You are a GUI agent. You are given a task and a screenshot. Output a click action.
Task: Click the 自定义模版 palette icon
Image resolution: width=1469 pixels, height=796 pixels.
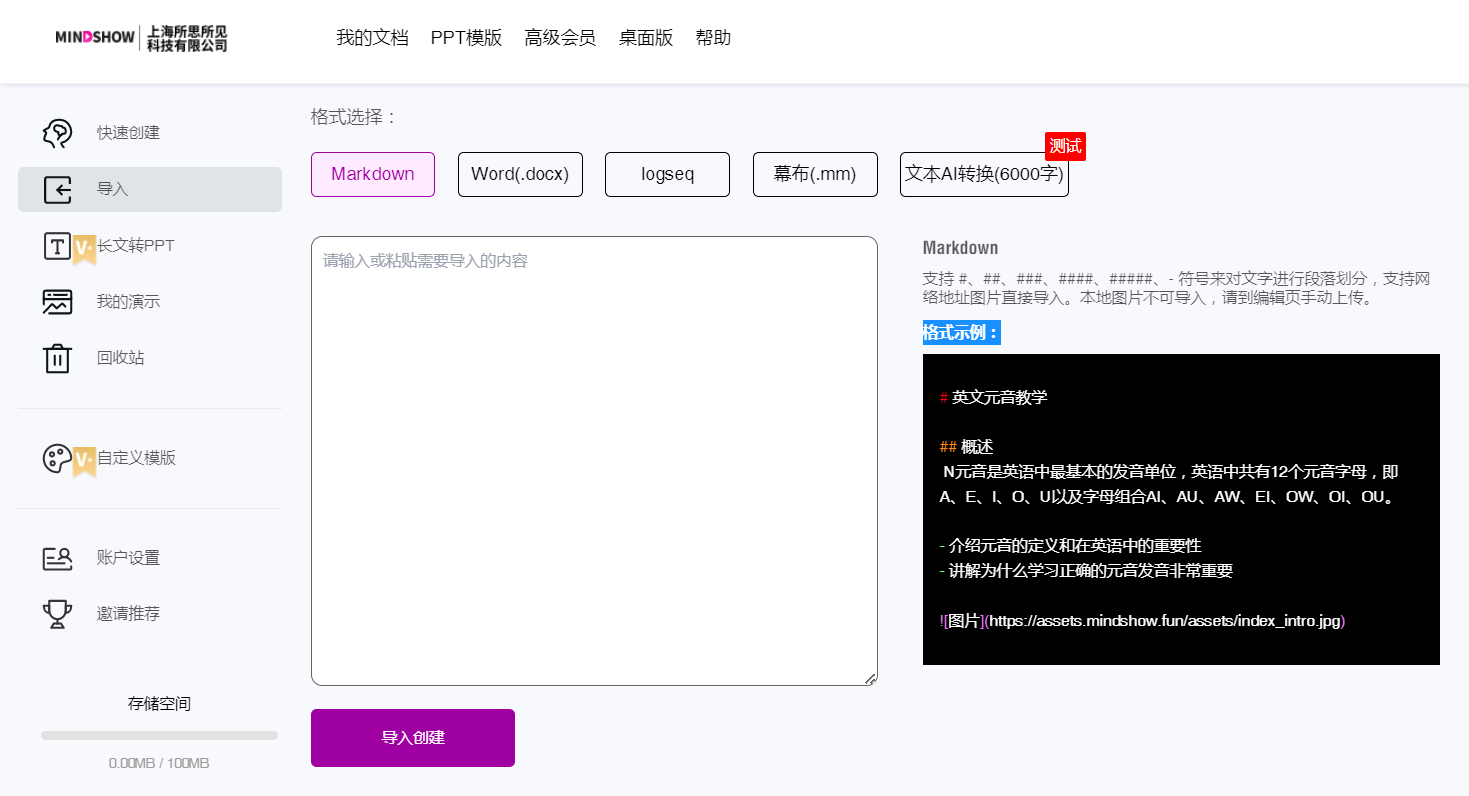coord(57,457)
